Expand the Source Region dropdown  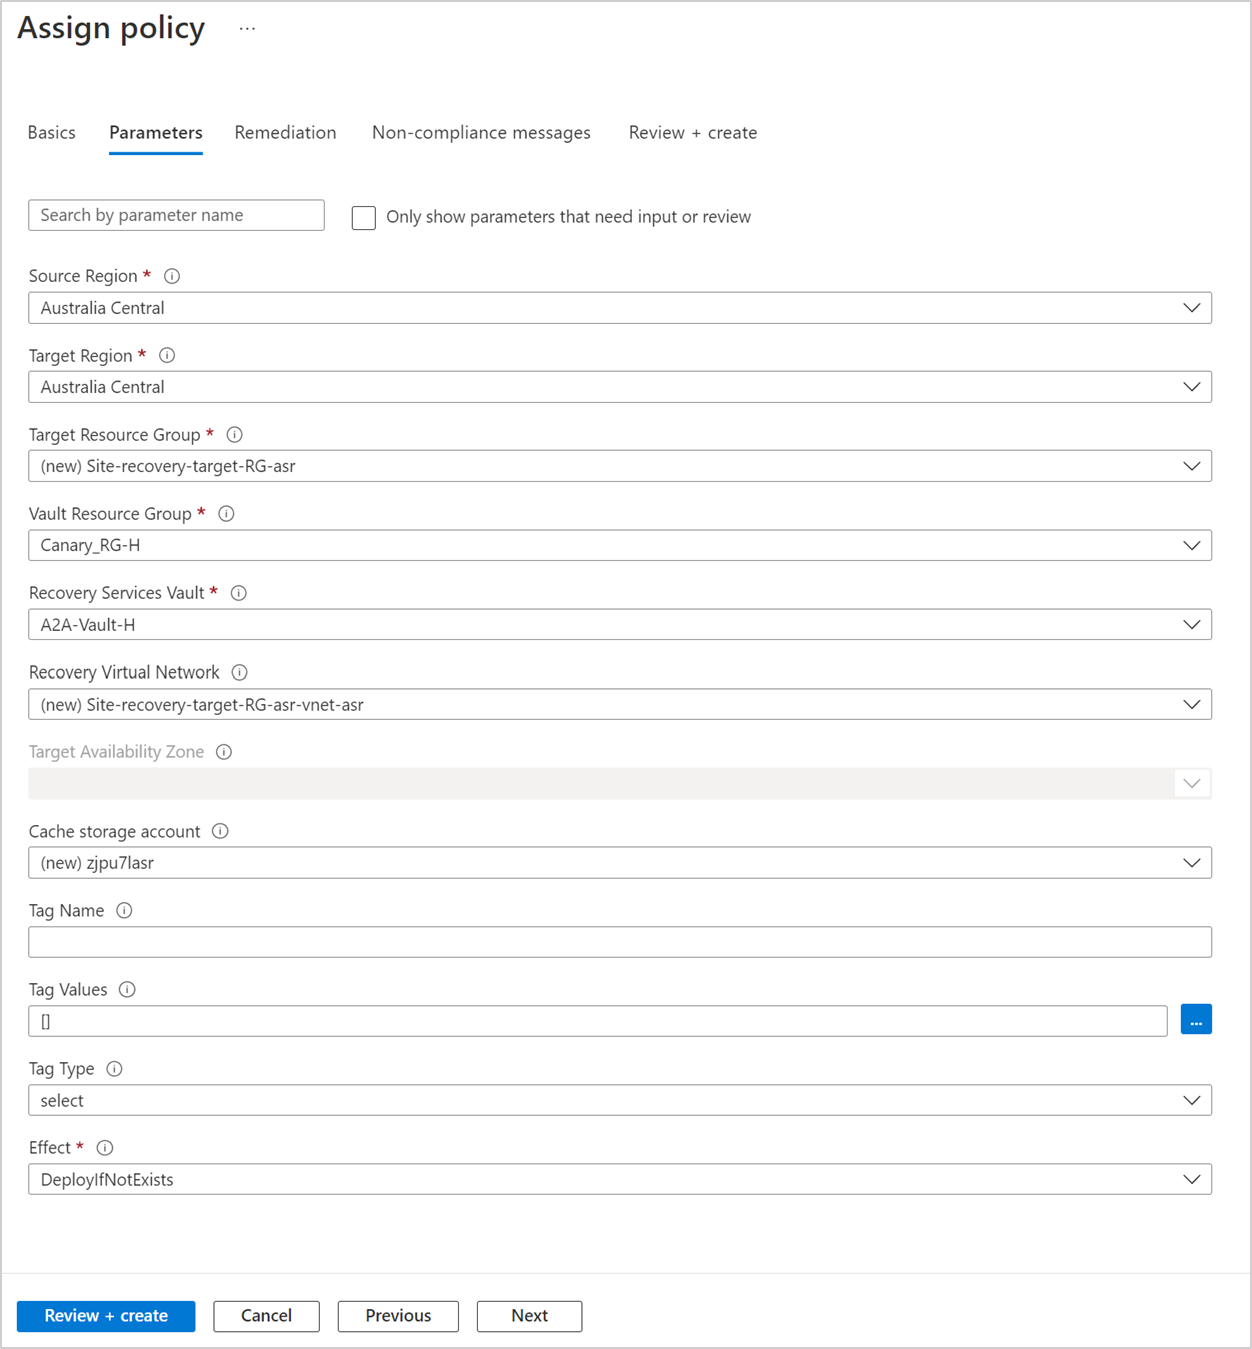tap(619, 308)
